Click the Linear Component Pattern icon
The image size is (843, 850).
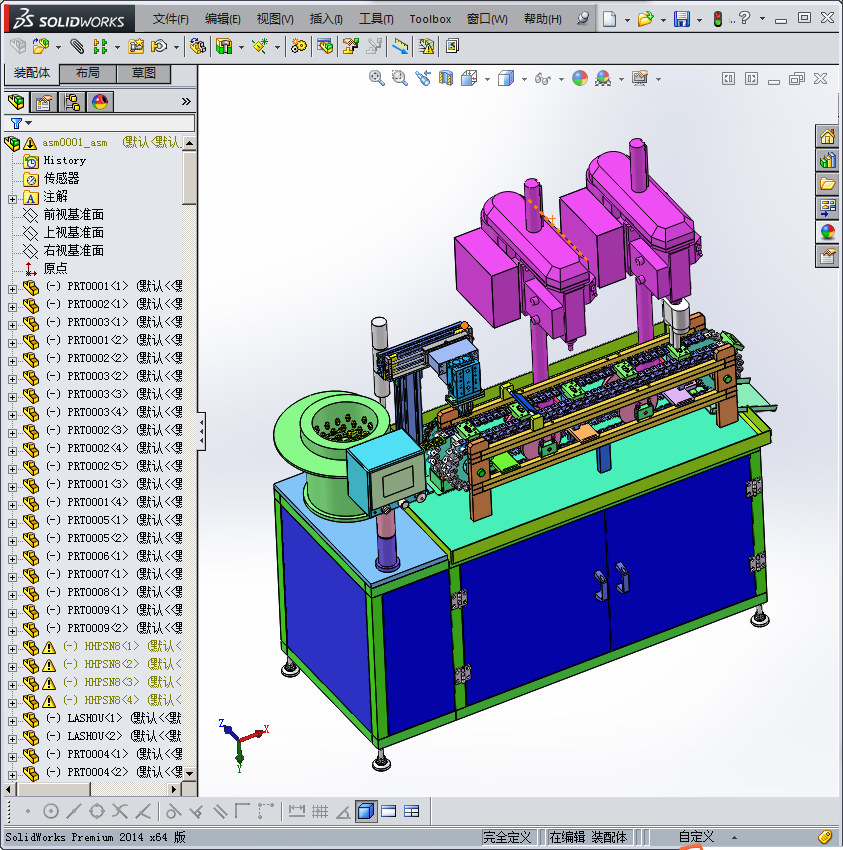click(x=100, y=47)
